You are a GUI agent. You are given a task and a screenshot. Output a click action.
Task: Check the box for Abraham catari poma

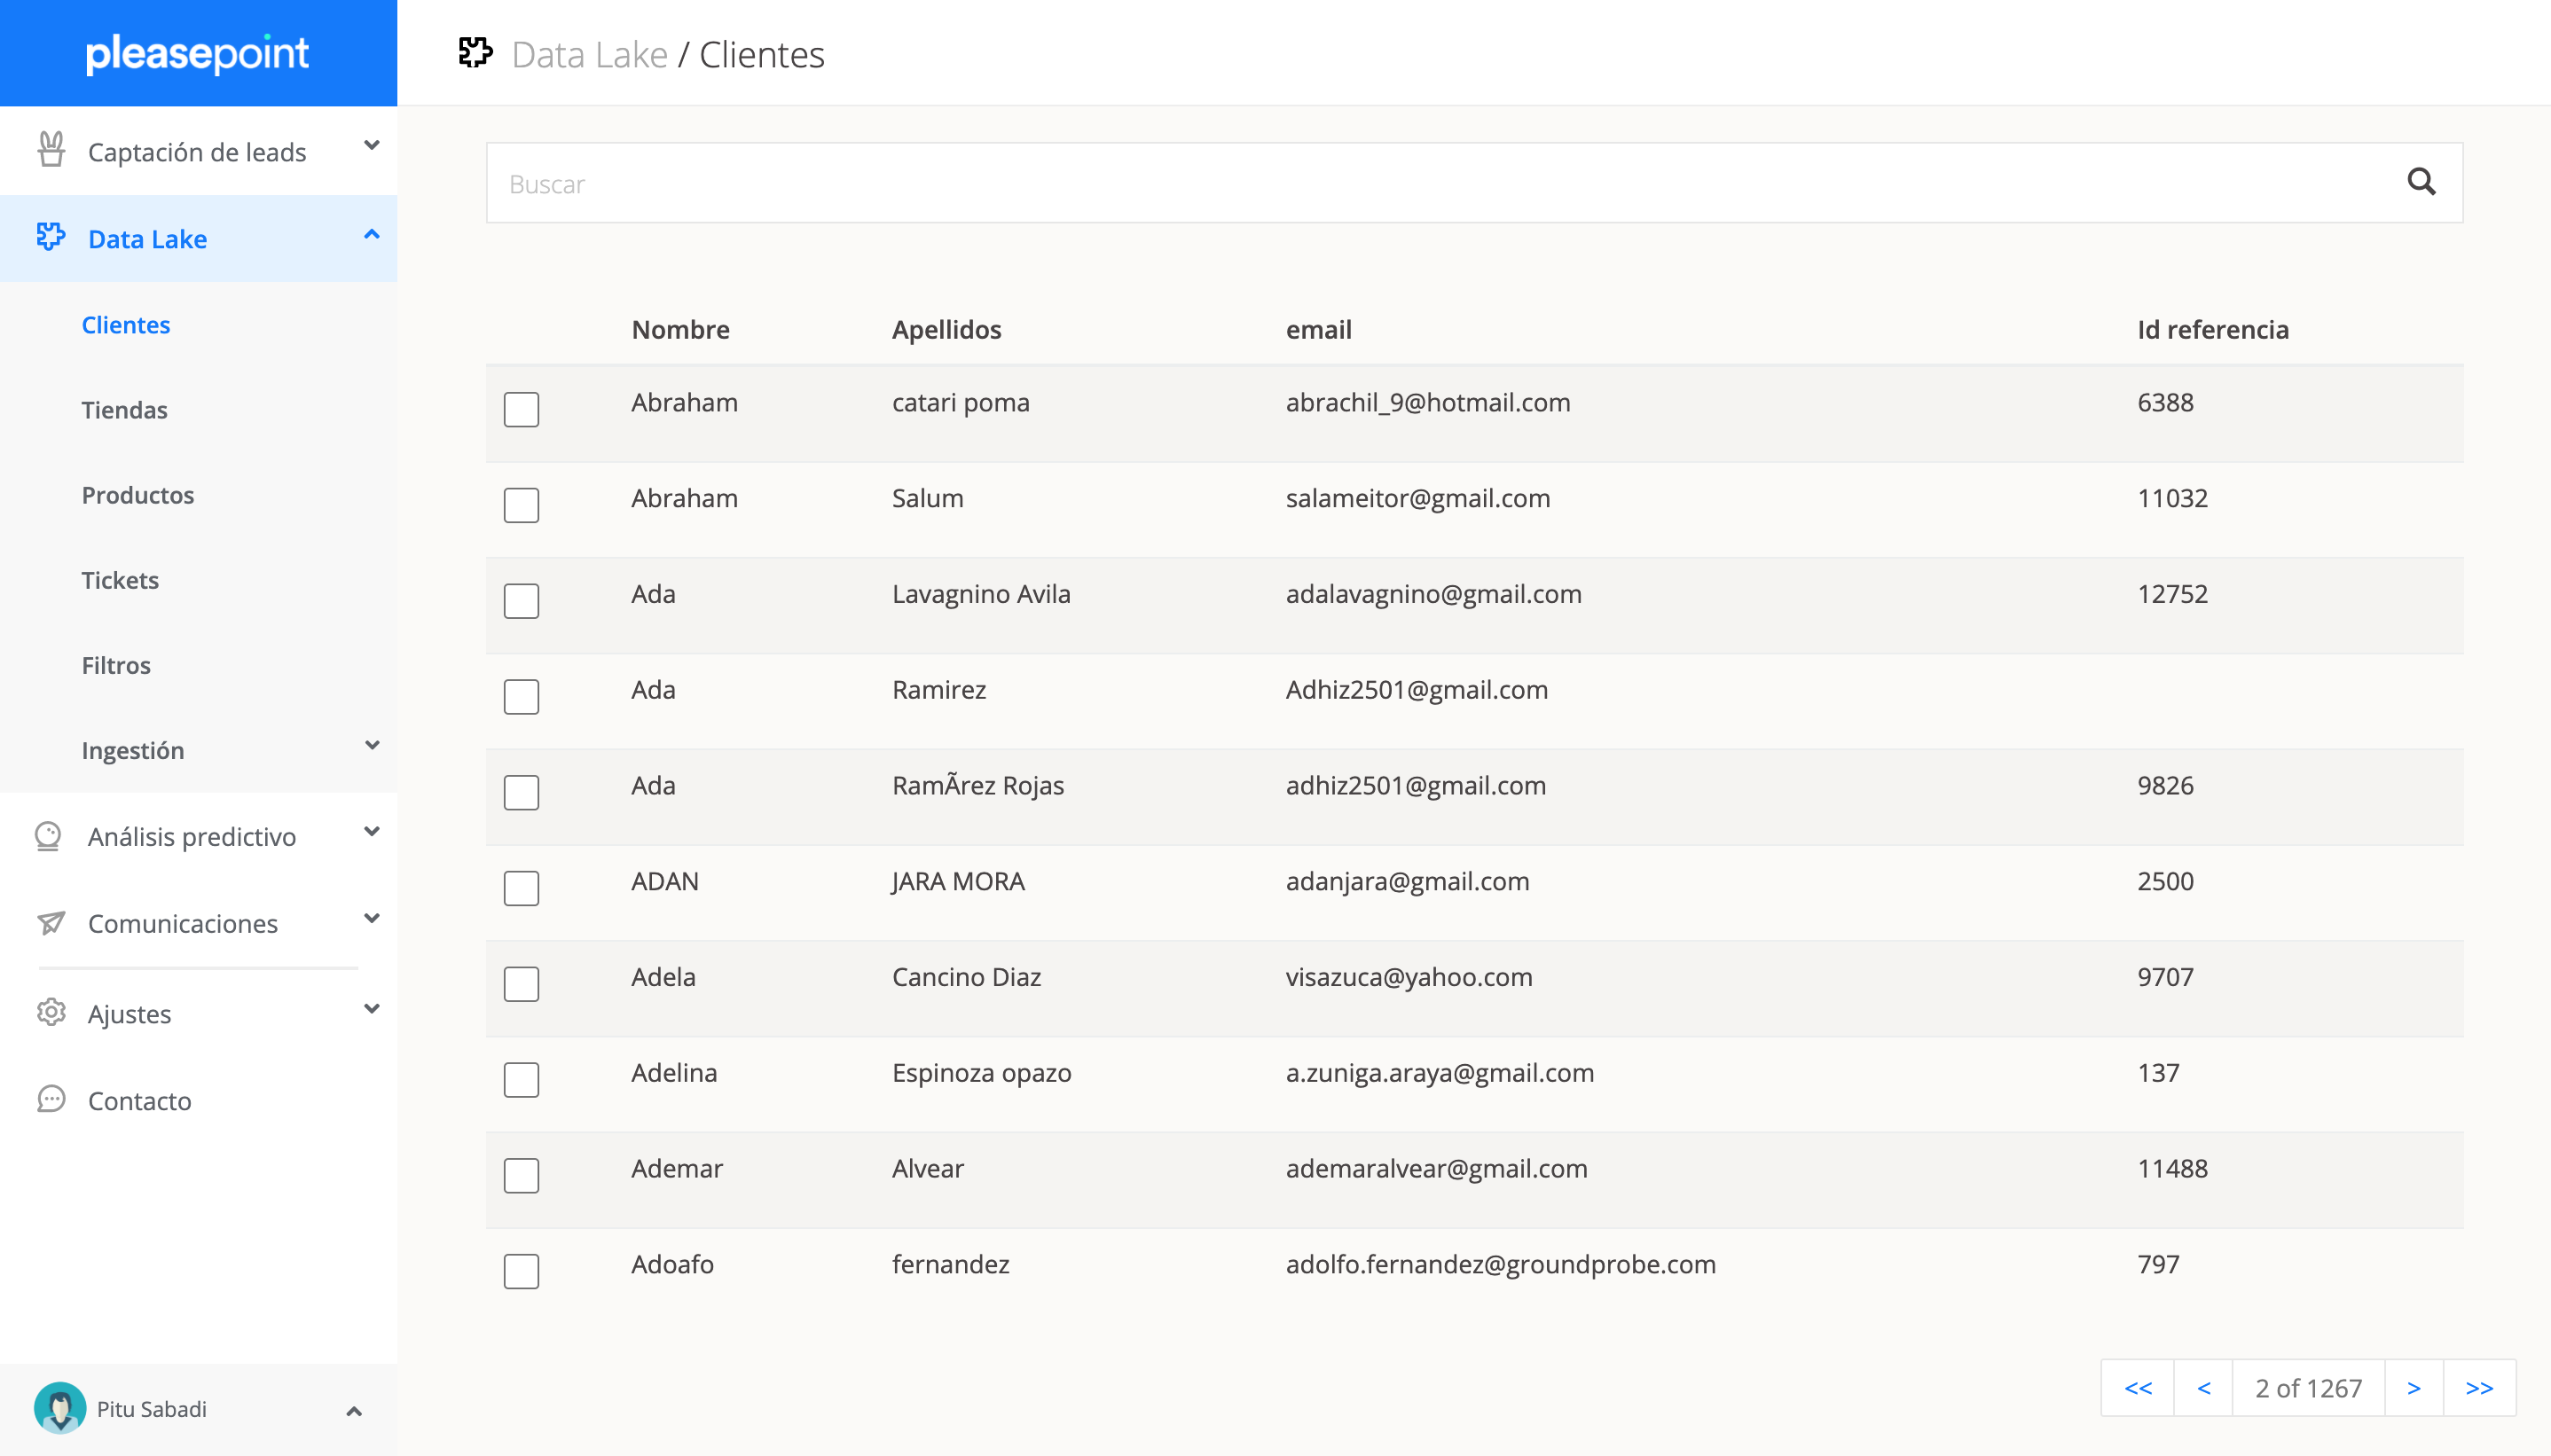pyautogui.click(x=521, y=409)
